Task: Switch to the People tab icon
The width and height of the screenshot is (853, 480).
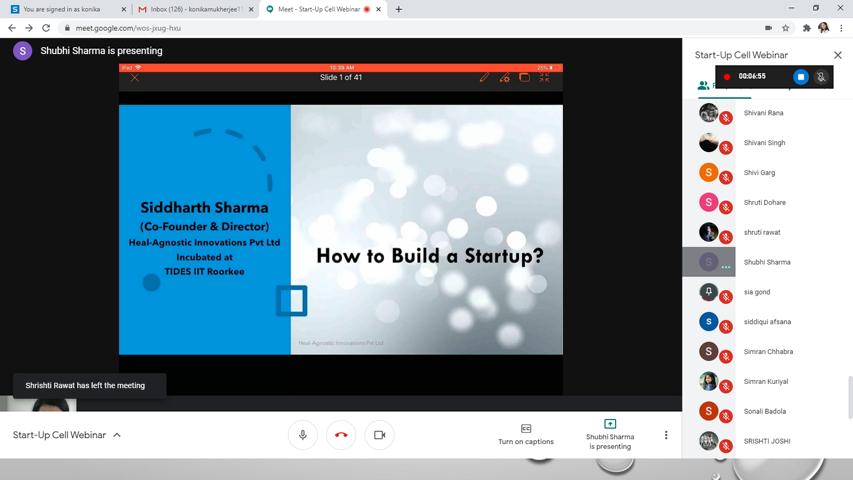Action: (703, 85)
